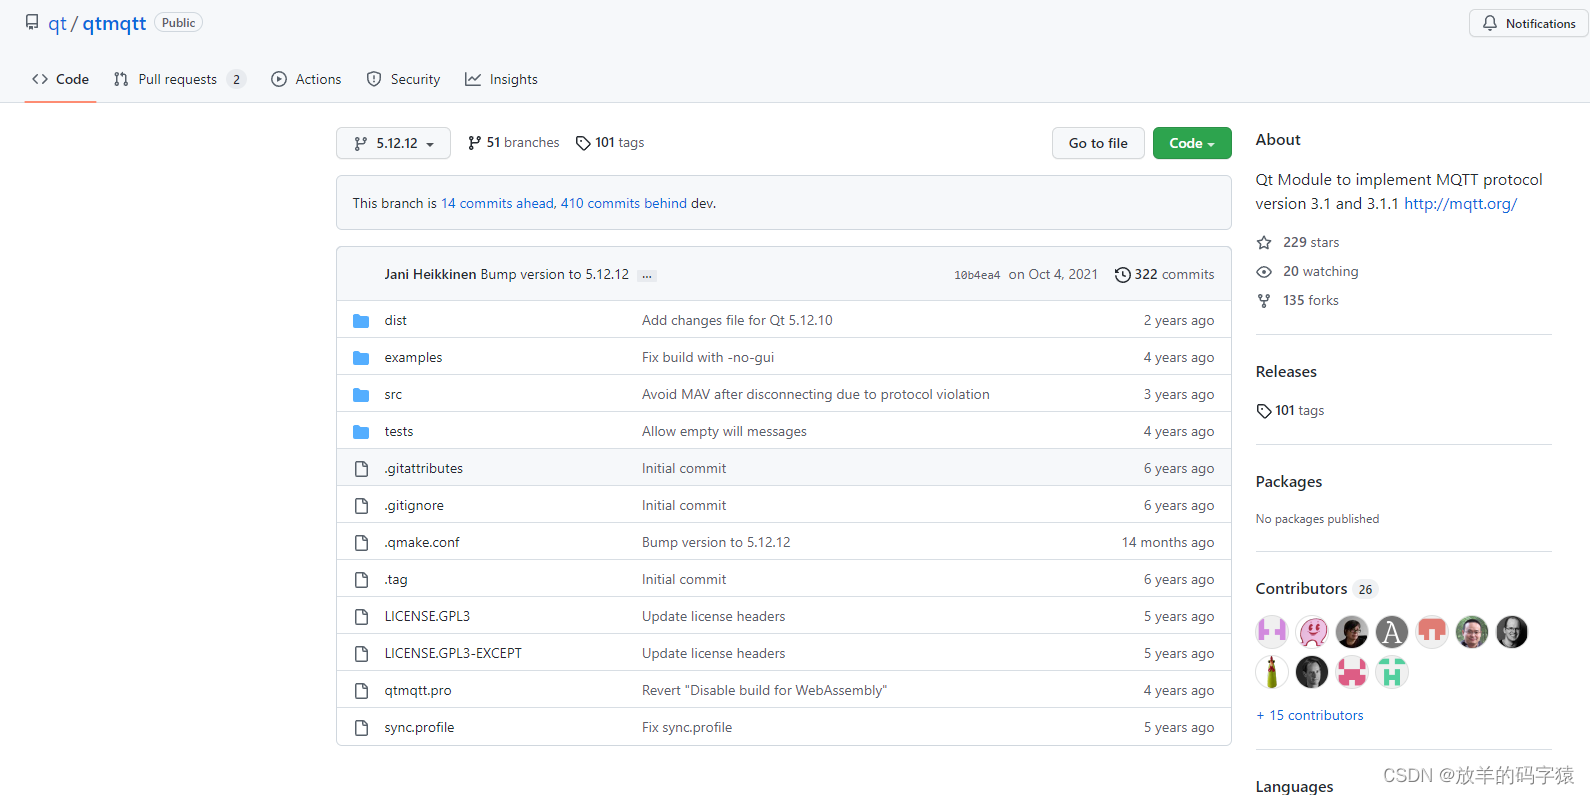
Task: Switch to the Code tab
Action: point(60,79)
